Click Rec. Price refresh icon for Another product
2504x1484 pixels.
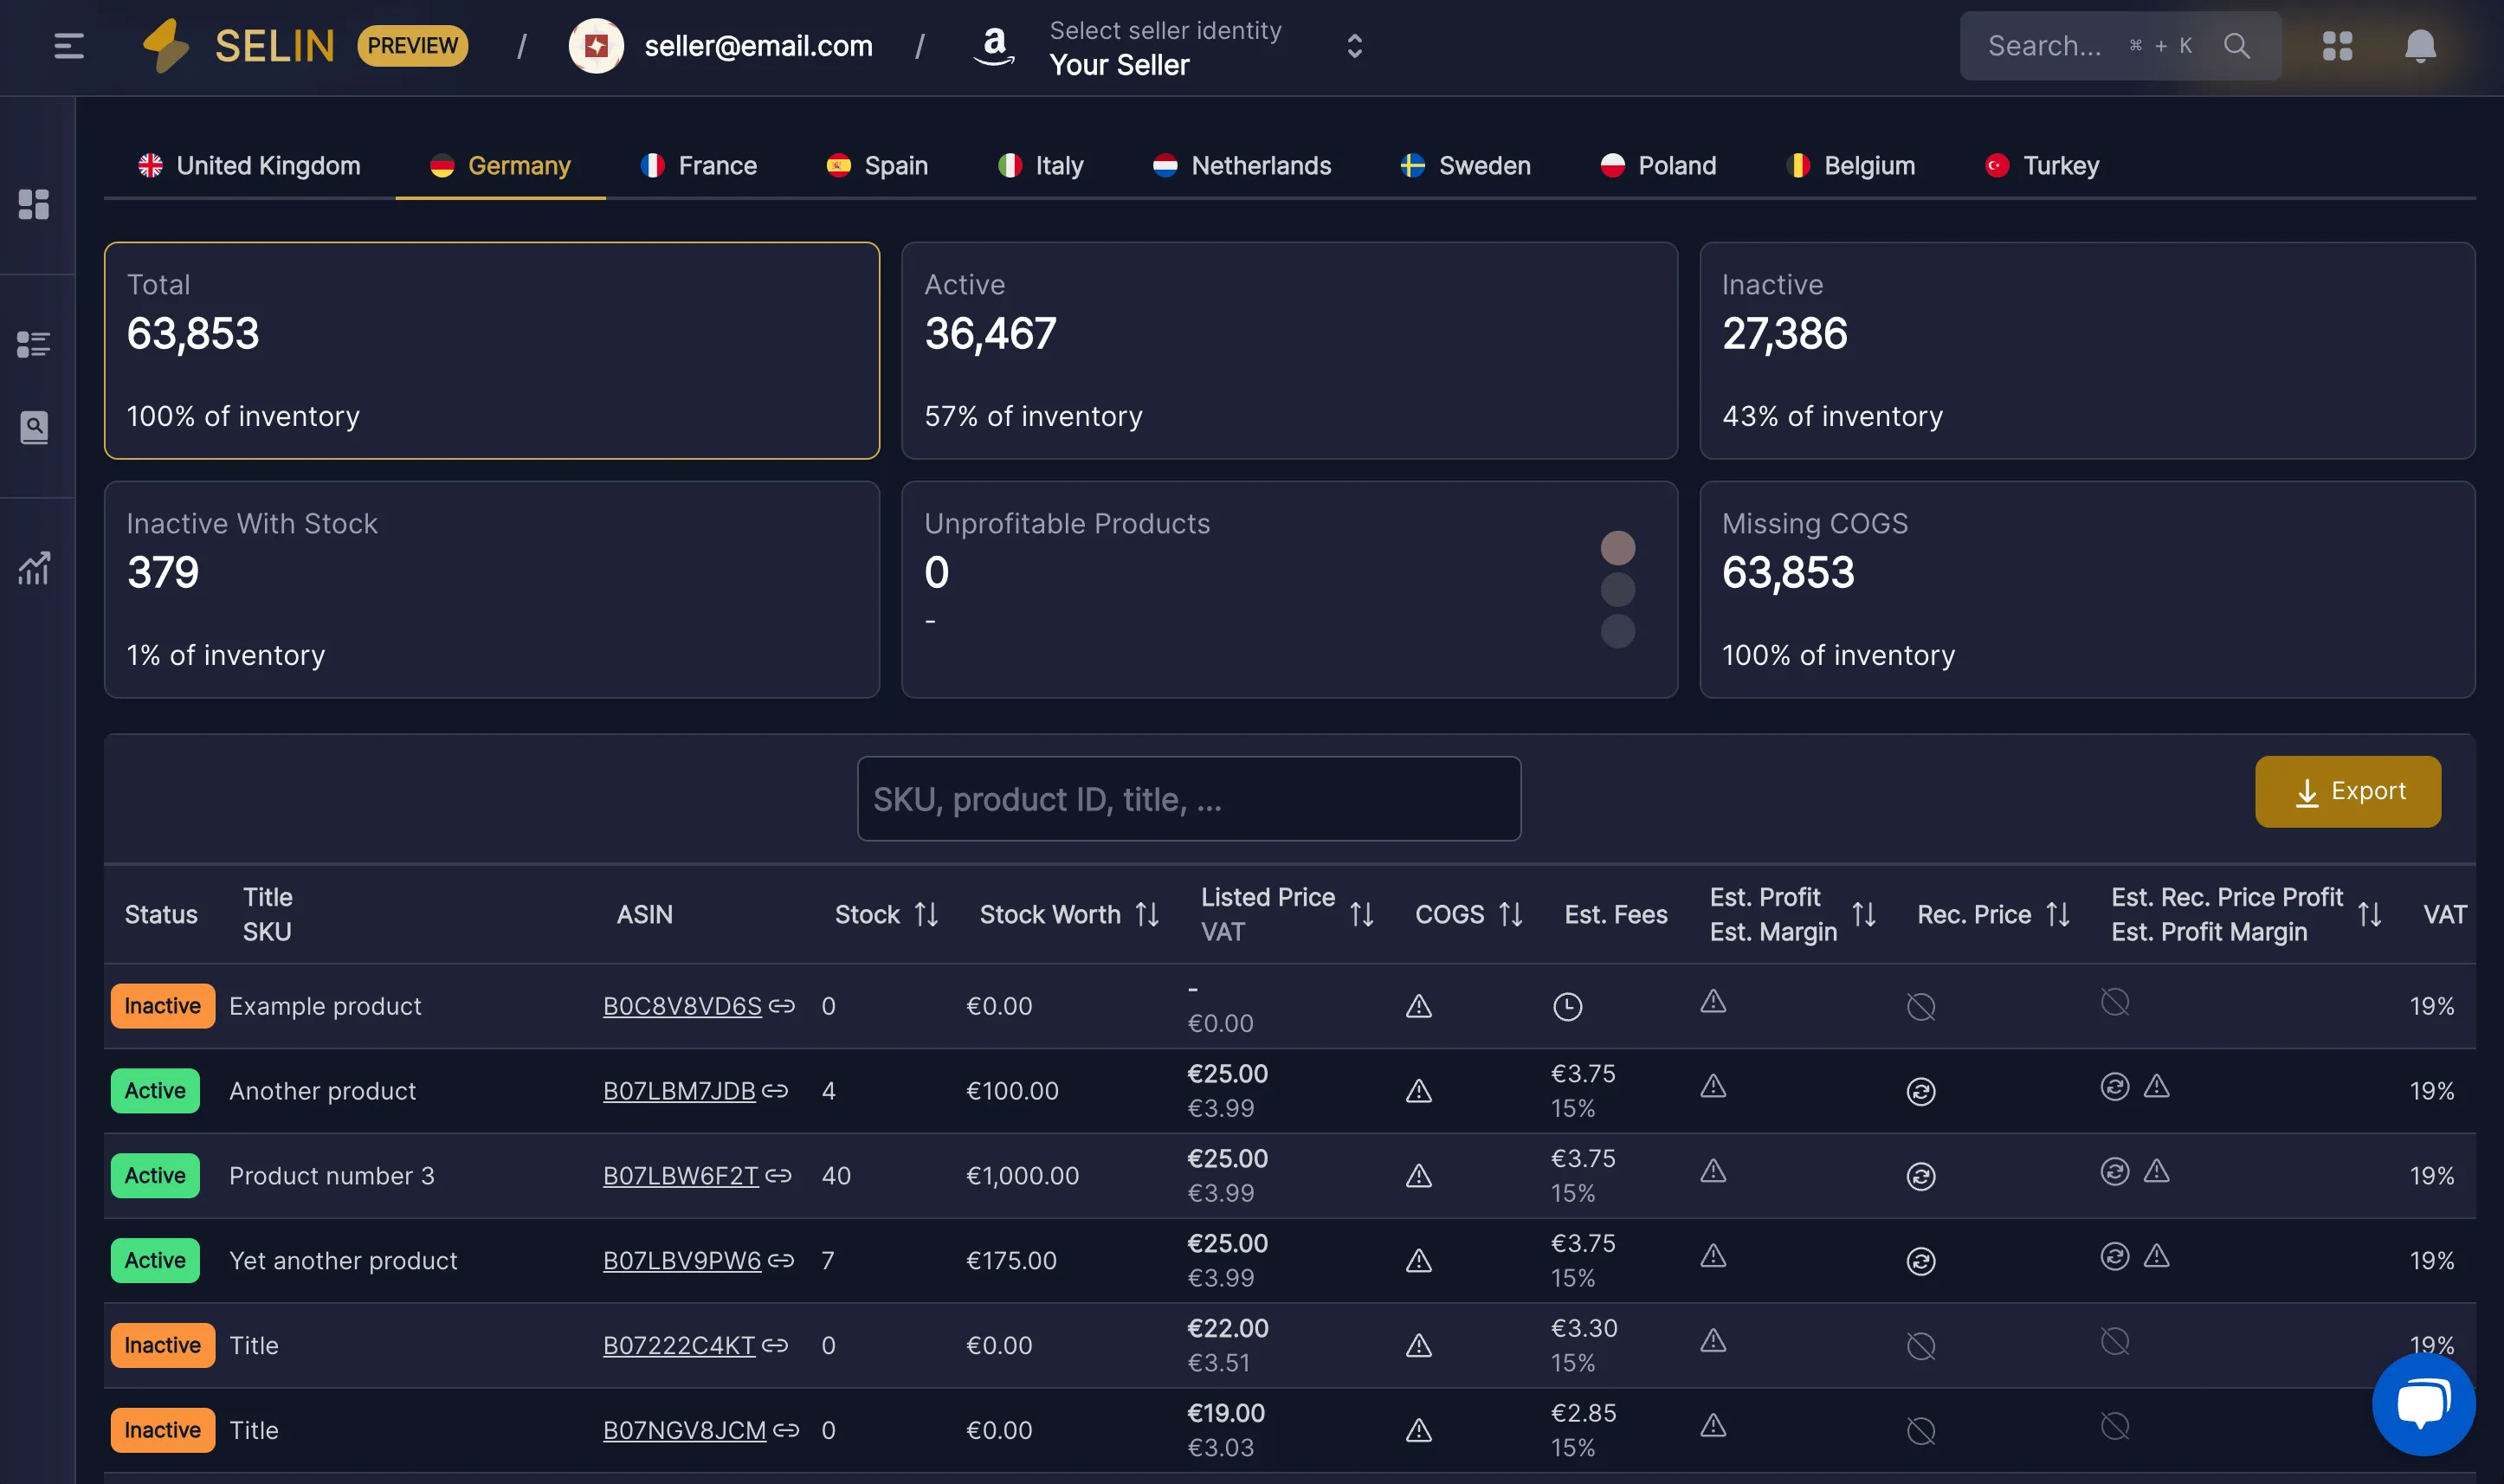(1921, 1091)
